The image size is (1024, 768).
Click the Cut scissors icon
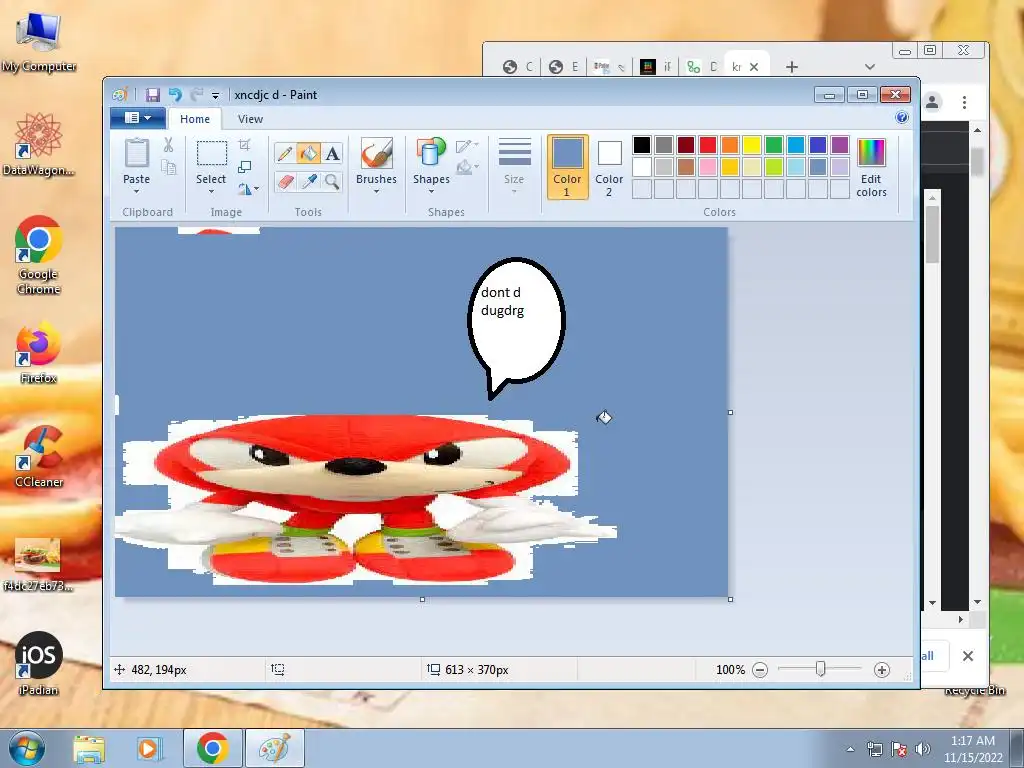(168, 145)
